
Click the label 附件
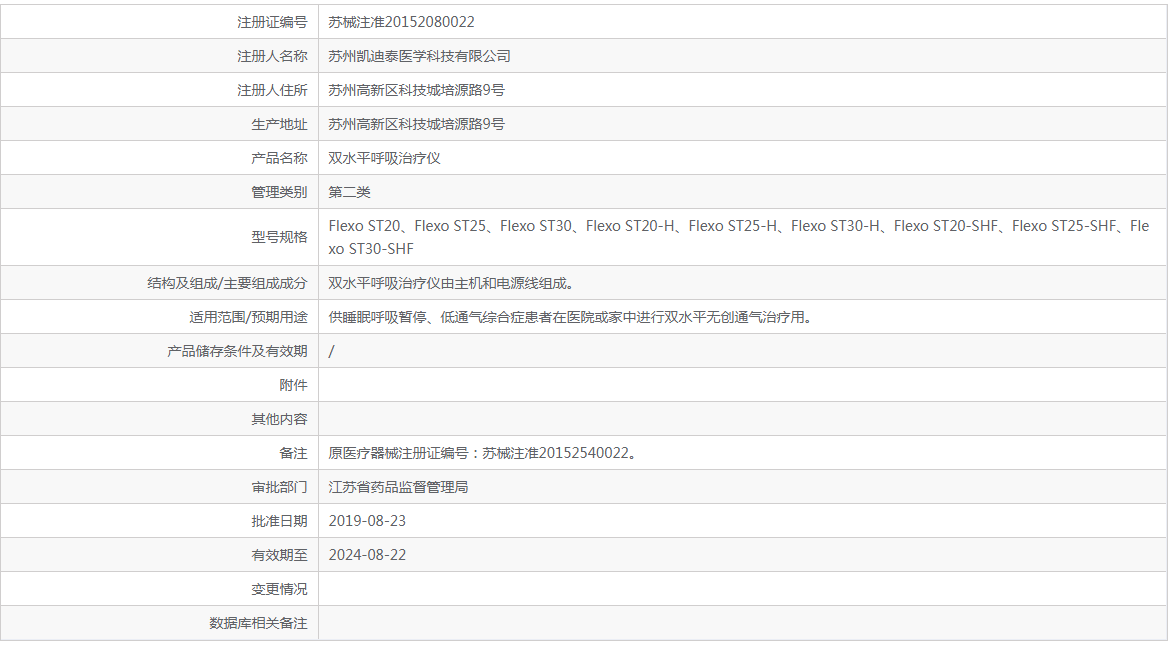point(293,385)
